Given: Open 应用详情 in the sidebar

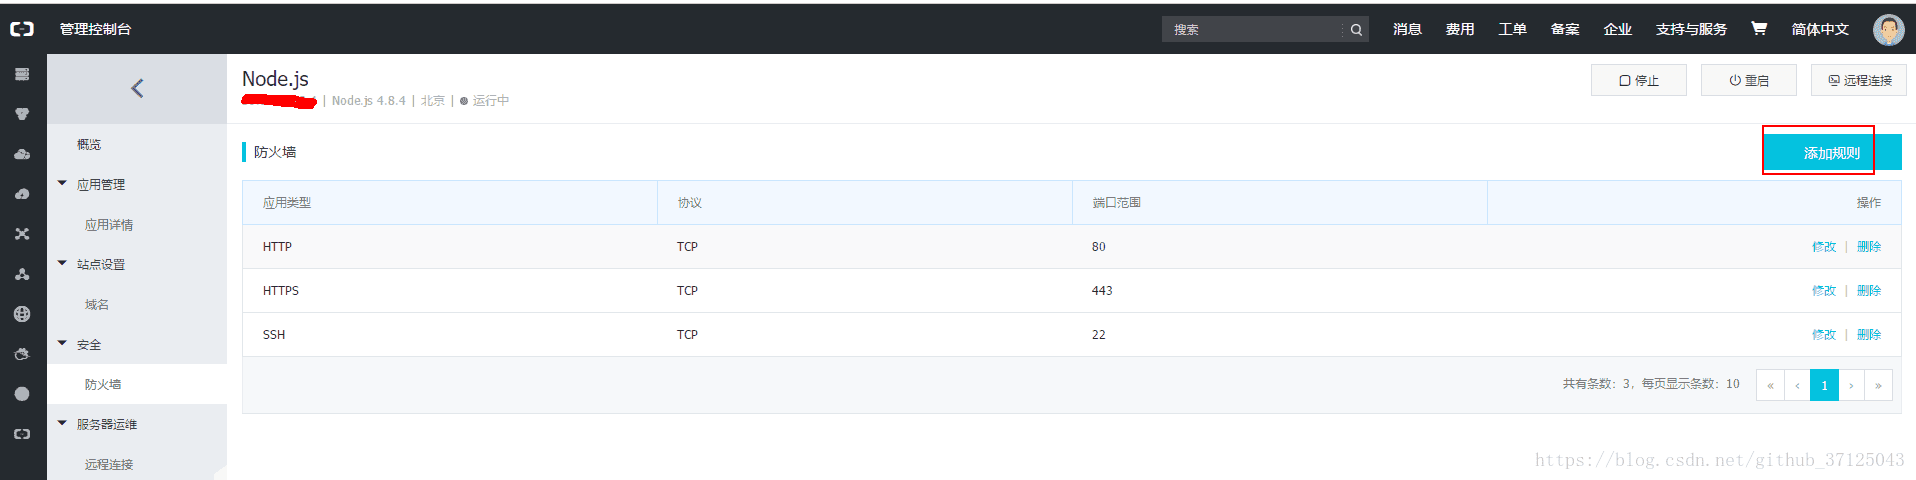Looking at the screenshot, I should [109, 225].
